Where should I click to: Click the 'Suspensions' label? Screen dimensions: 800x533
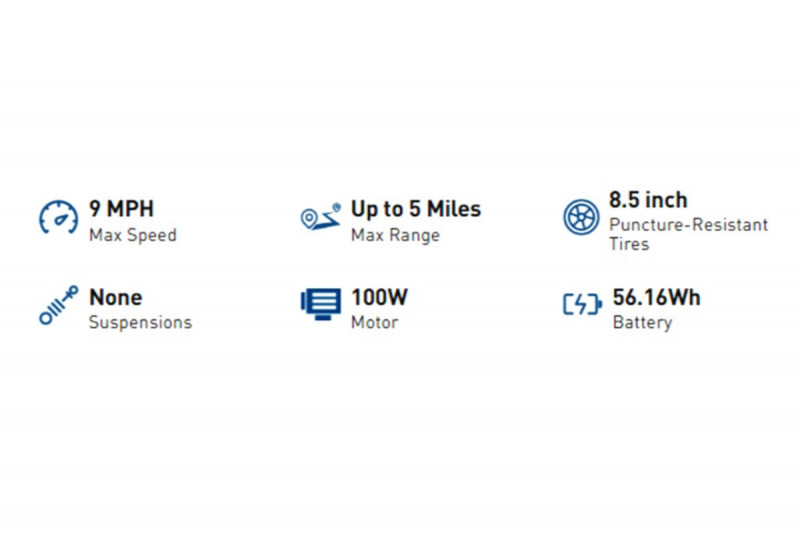click(x=140, y=323)
